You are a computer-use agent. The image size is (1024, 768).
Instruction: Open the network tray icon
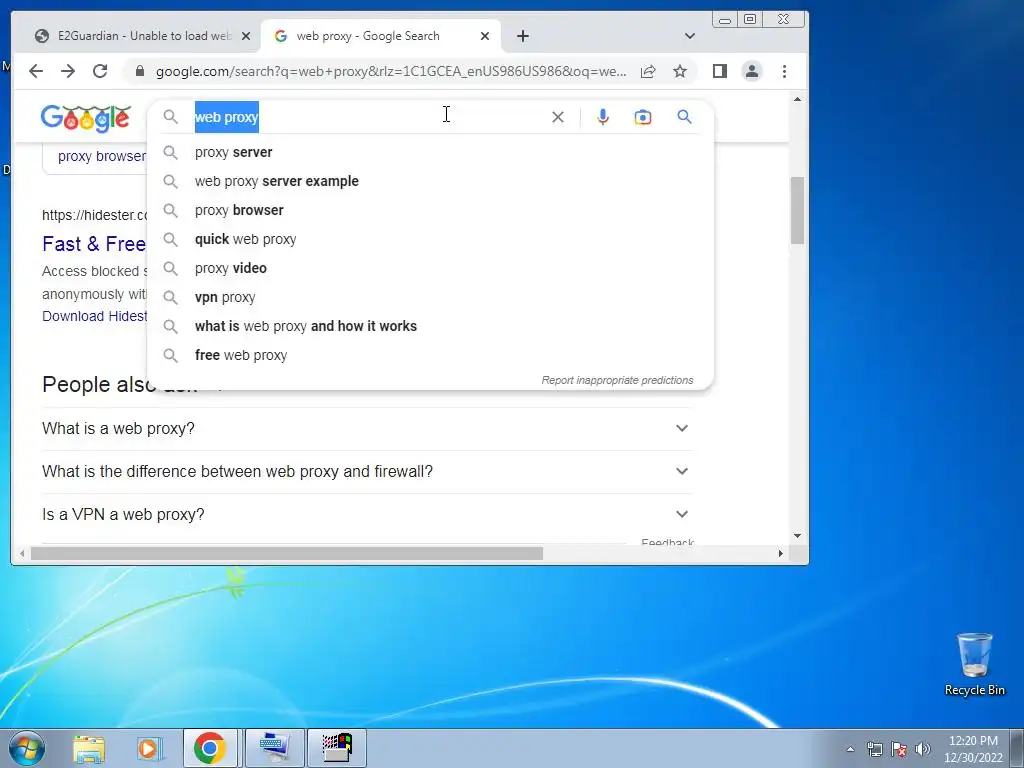pyautogui.click(x=874, y=749)
